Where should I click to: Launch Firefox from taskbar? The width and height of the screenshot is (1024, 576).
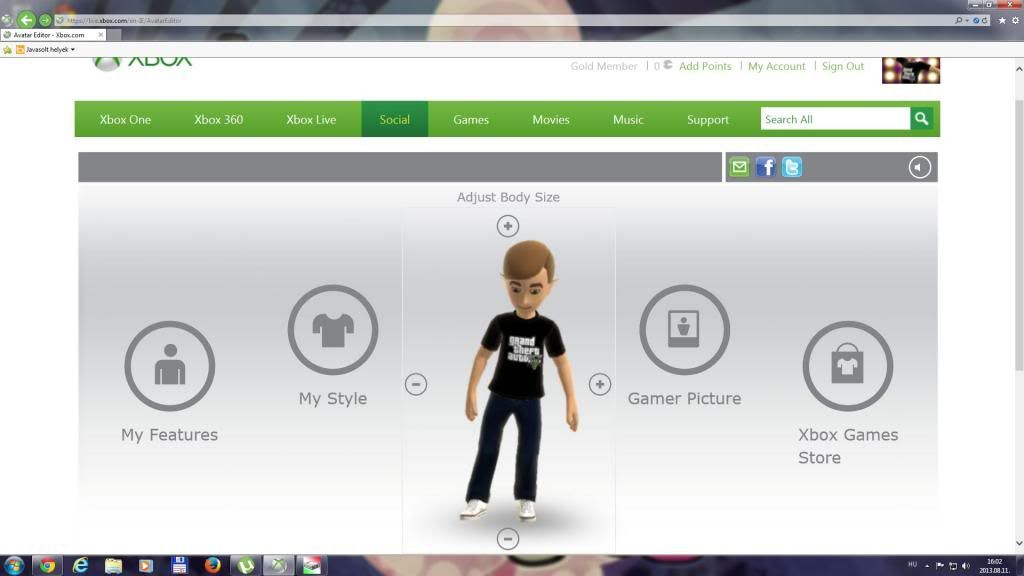click(212, 565)
